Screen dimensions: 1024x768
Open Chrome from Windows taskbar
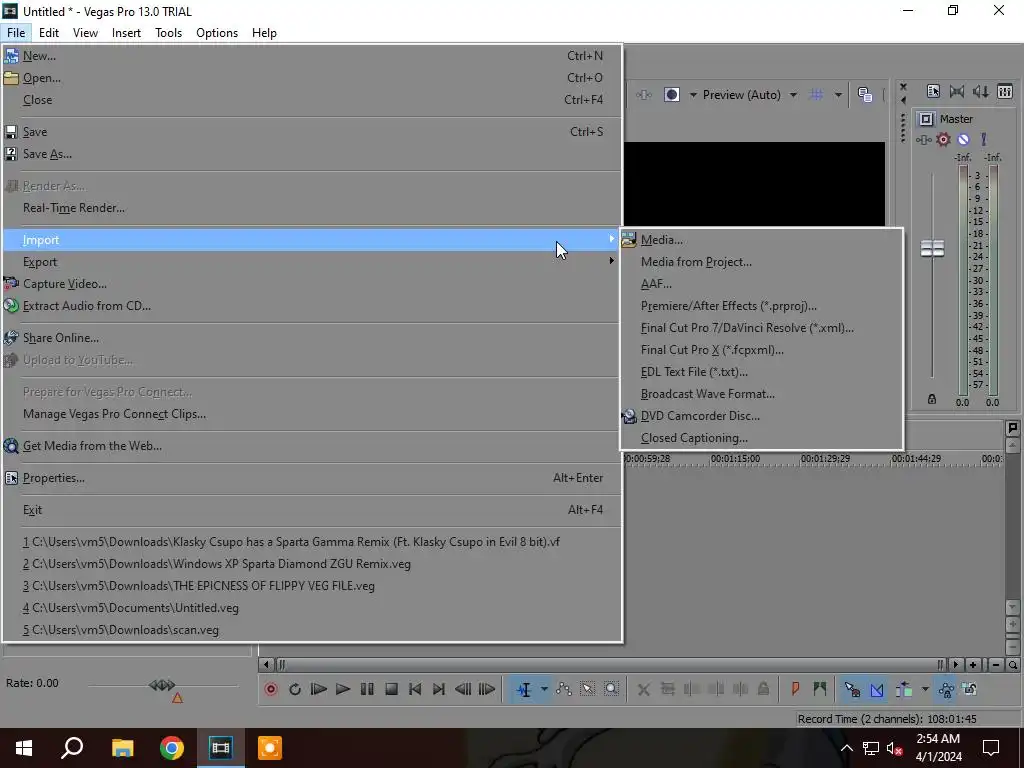click(172, 748)
